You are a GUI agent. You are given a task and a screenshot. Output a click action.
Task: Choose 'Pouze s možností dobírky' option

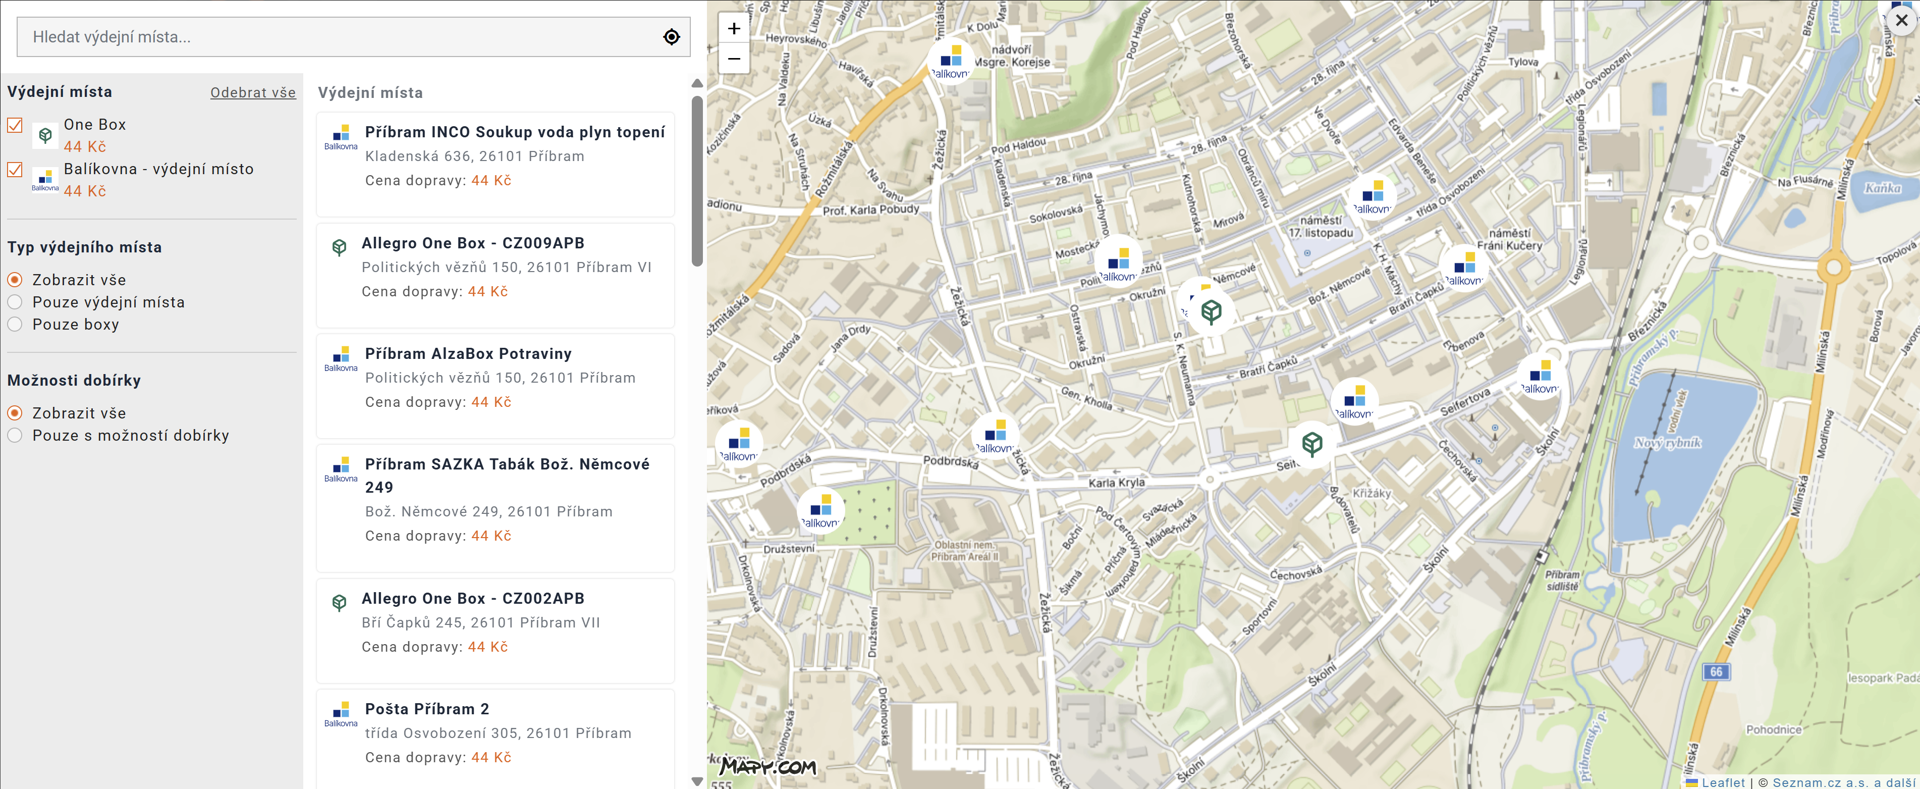tap(15, 435)
